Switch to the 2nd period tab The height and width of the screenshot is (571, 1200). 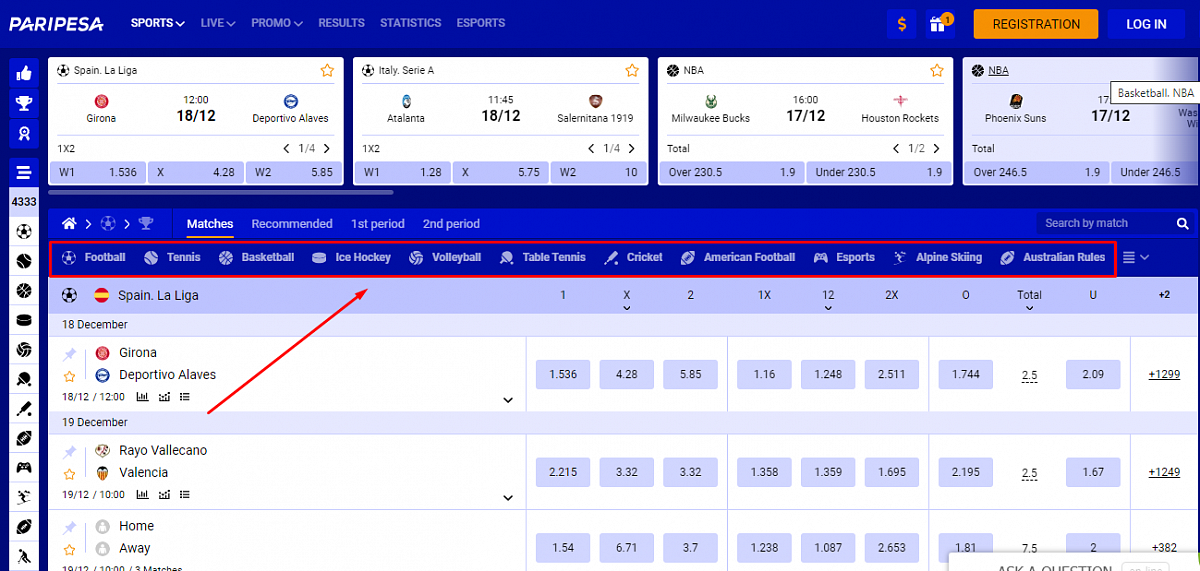pyautogui.click(x=451, y=224)
